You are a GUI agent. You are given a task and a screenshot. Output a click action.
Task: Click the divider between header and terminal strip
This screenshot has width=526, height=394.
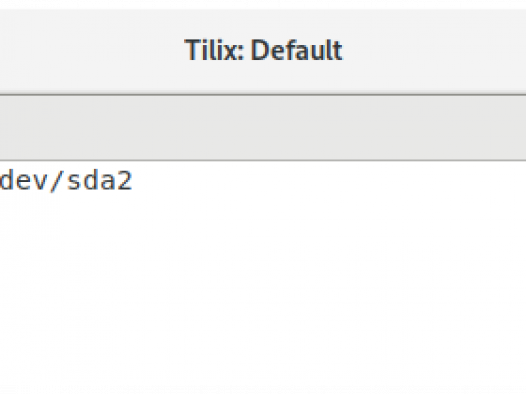[x=263, y=95]
